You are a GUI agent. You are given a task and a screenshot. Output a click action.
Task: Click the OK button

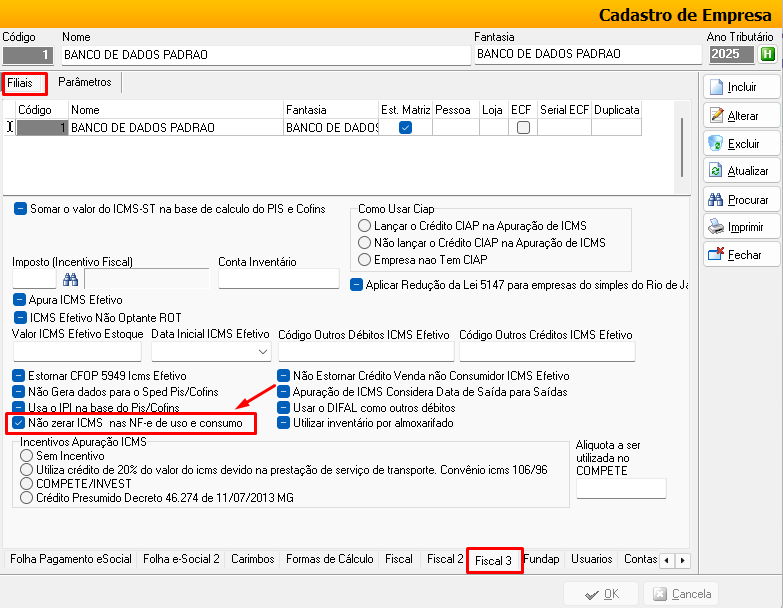point(601,594)
